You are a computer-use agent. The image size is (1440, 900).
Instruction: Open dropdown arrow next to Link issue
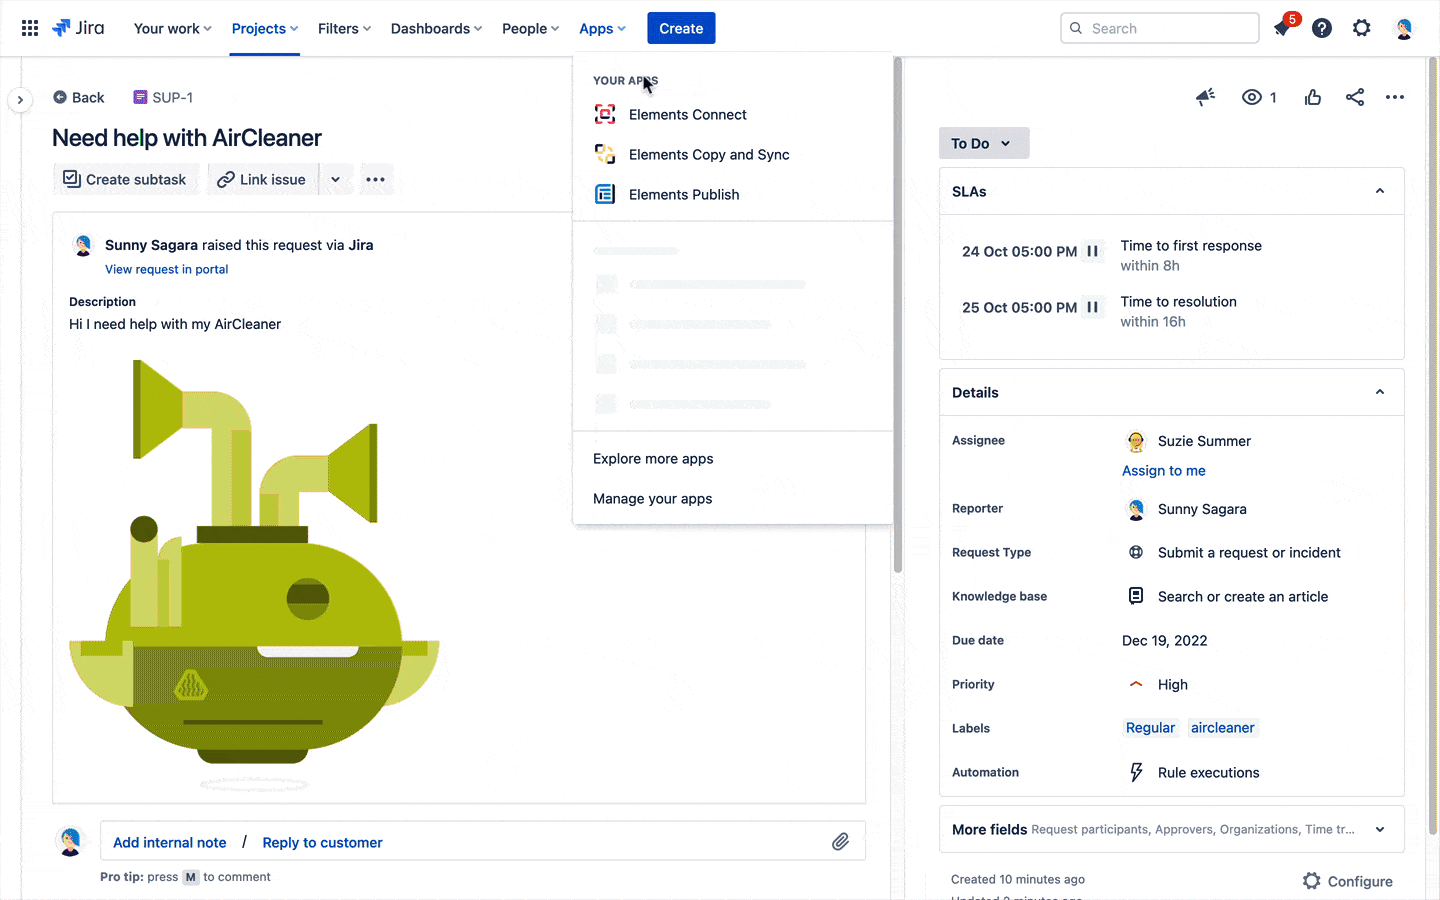coord(336,179)
